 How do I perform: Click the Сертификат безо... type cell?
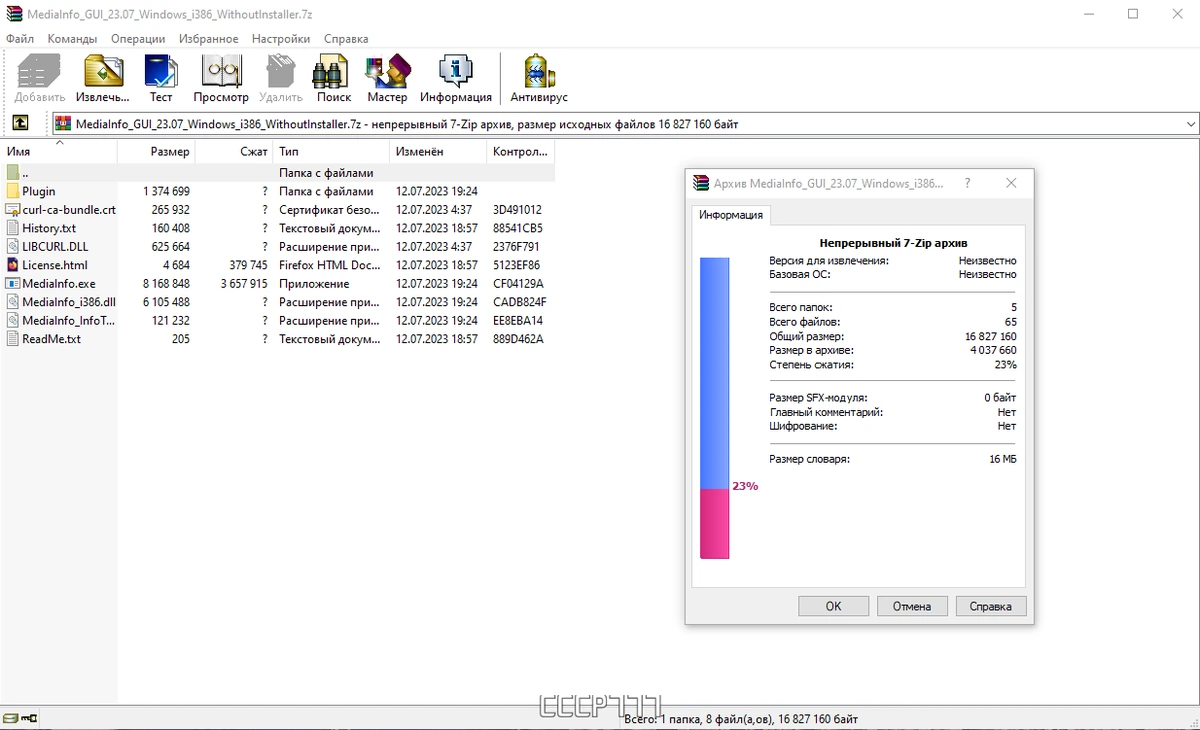click(x=329, y=210)
